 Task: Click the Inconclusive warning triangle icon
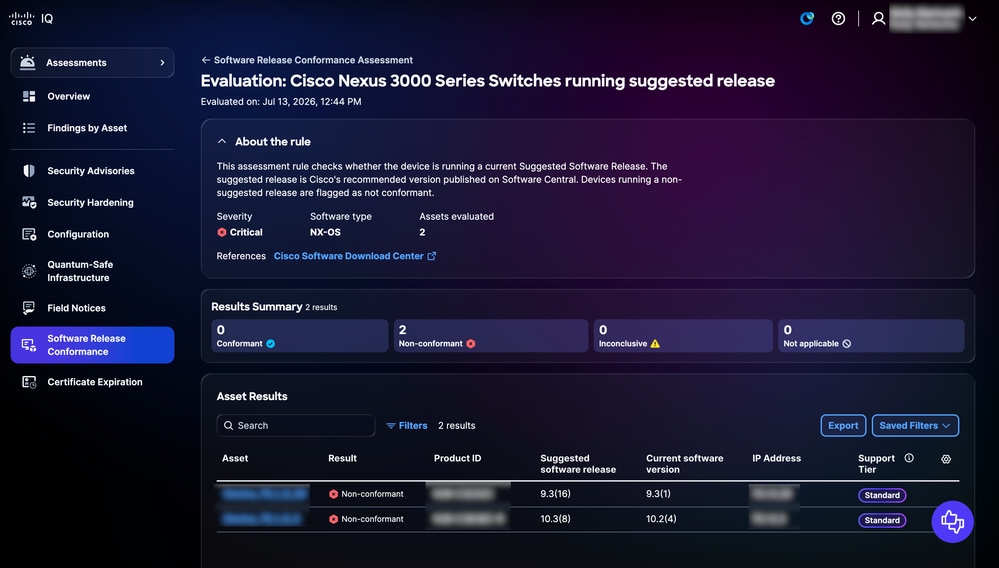(655, 344)
